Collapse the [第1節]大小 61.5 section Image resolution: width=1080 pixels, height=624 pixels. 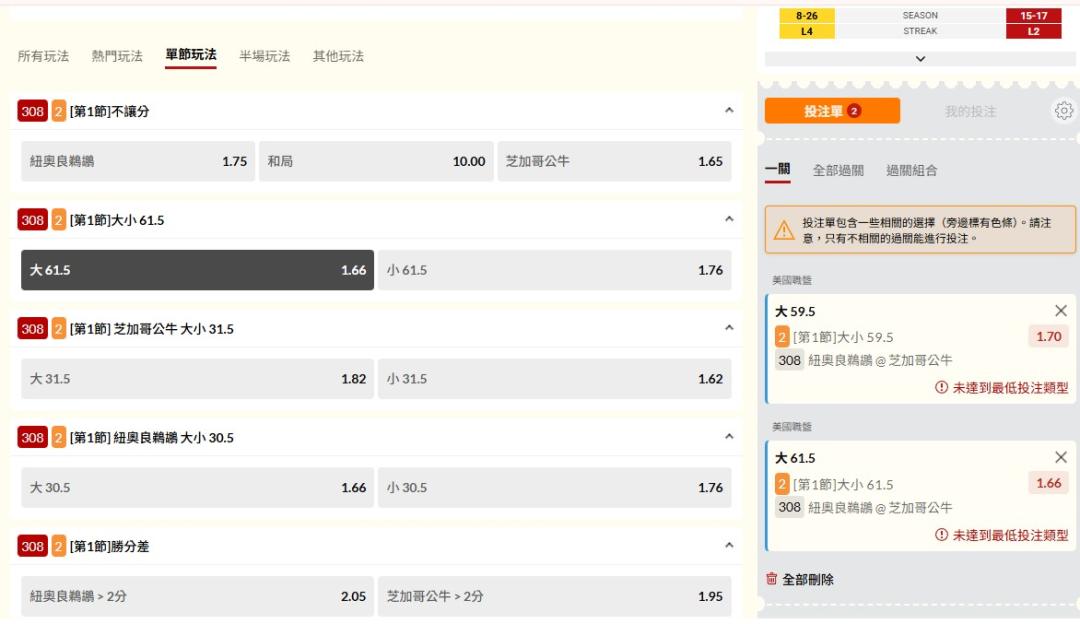click(x=729, y=219)
